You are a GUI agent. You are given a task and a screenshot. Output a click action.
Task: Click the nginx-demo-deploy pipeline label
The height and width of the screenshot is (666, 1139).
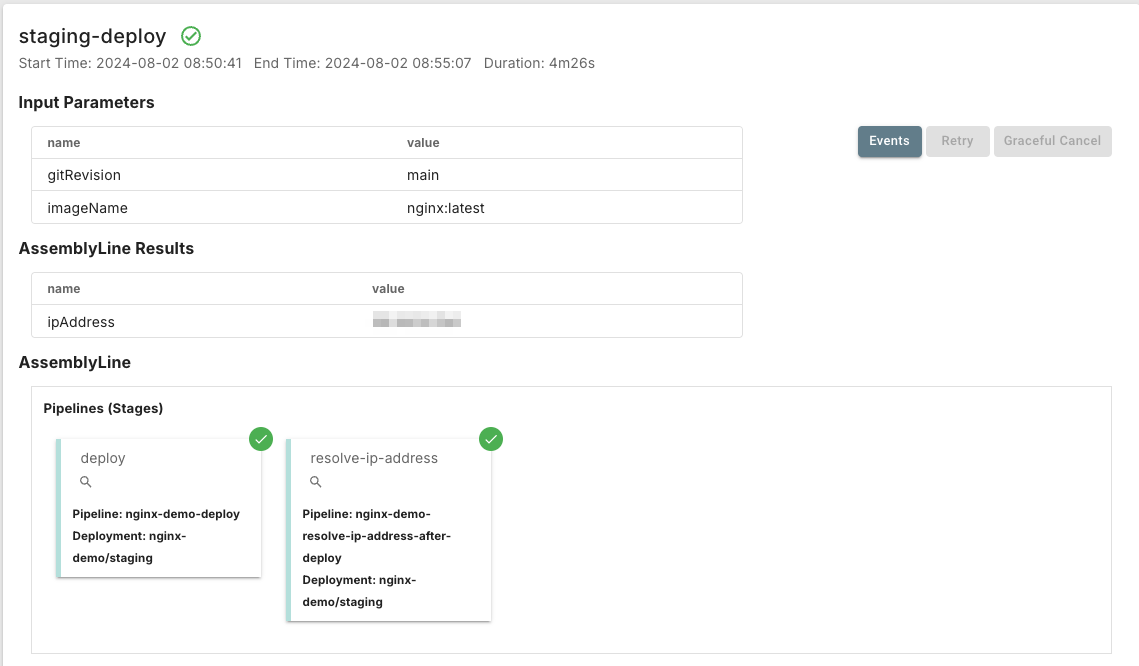pos(156,514)
